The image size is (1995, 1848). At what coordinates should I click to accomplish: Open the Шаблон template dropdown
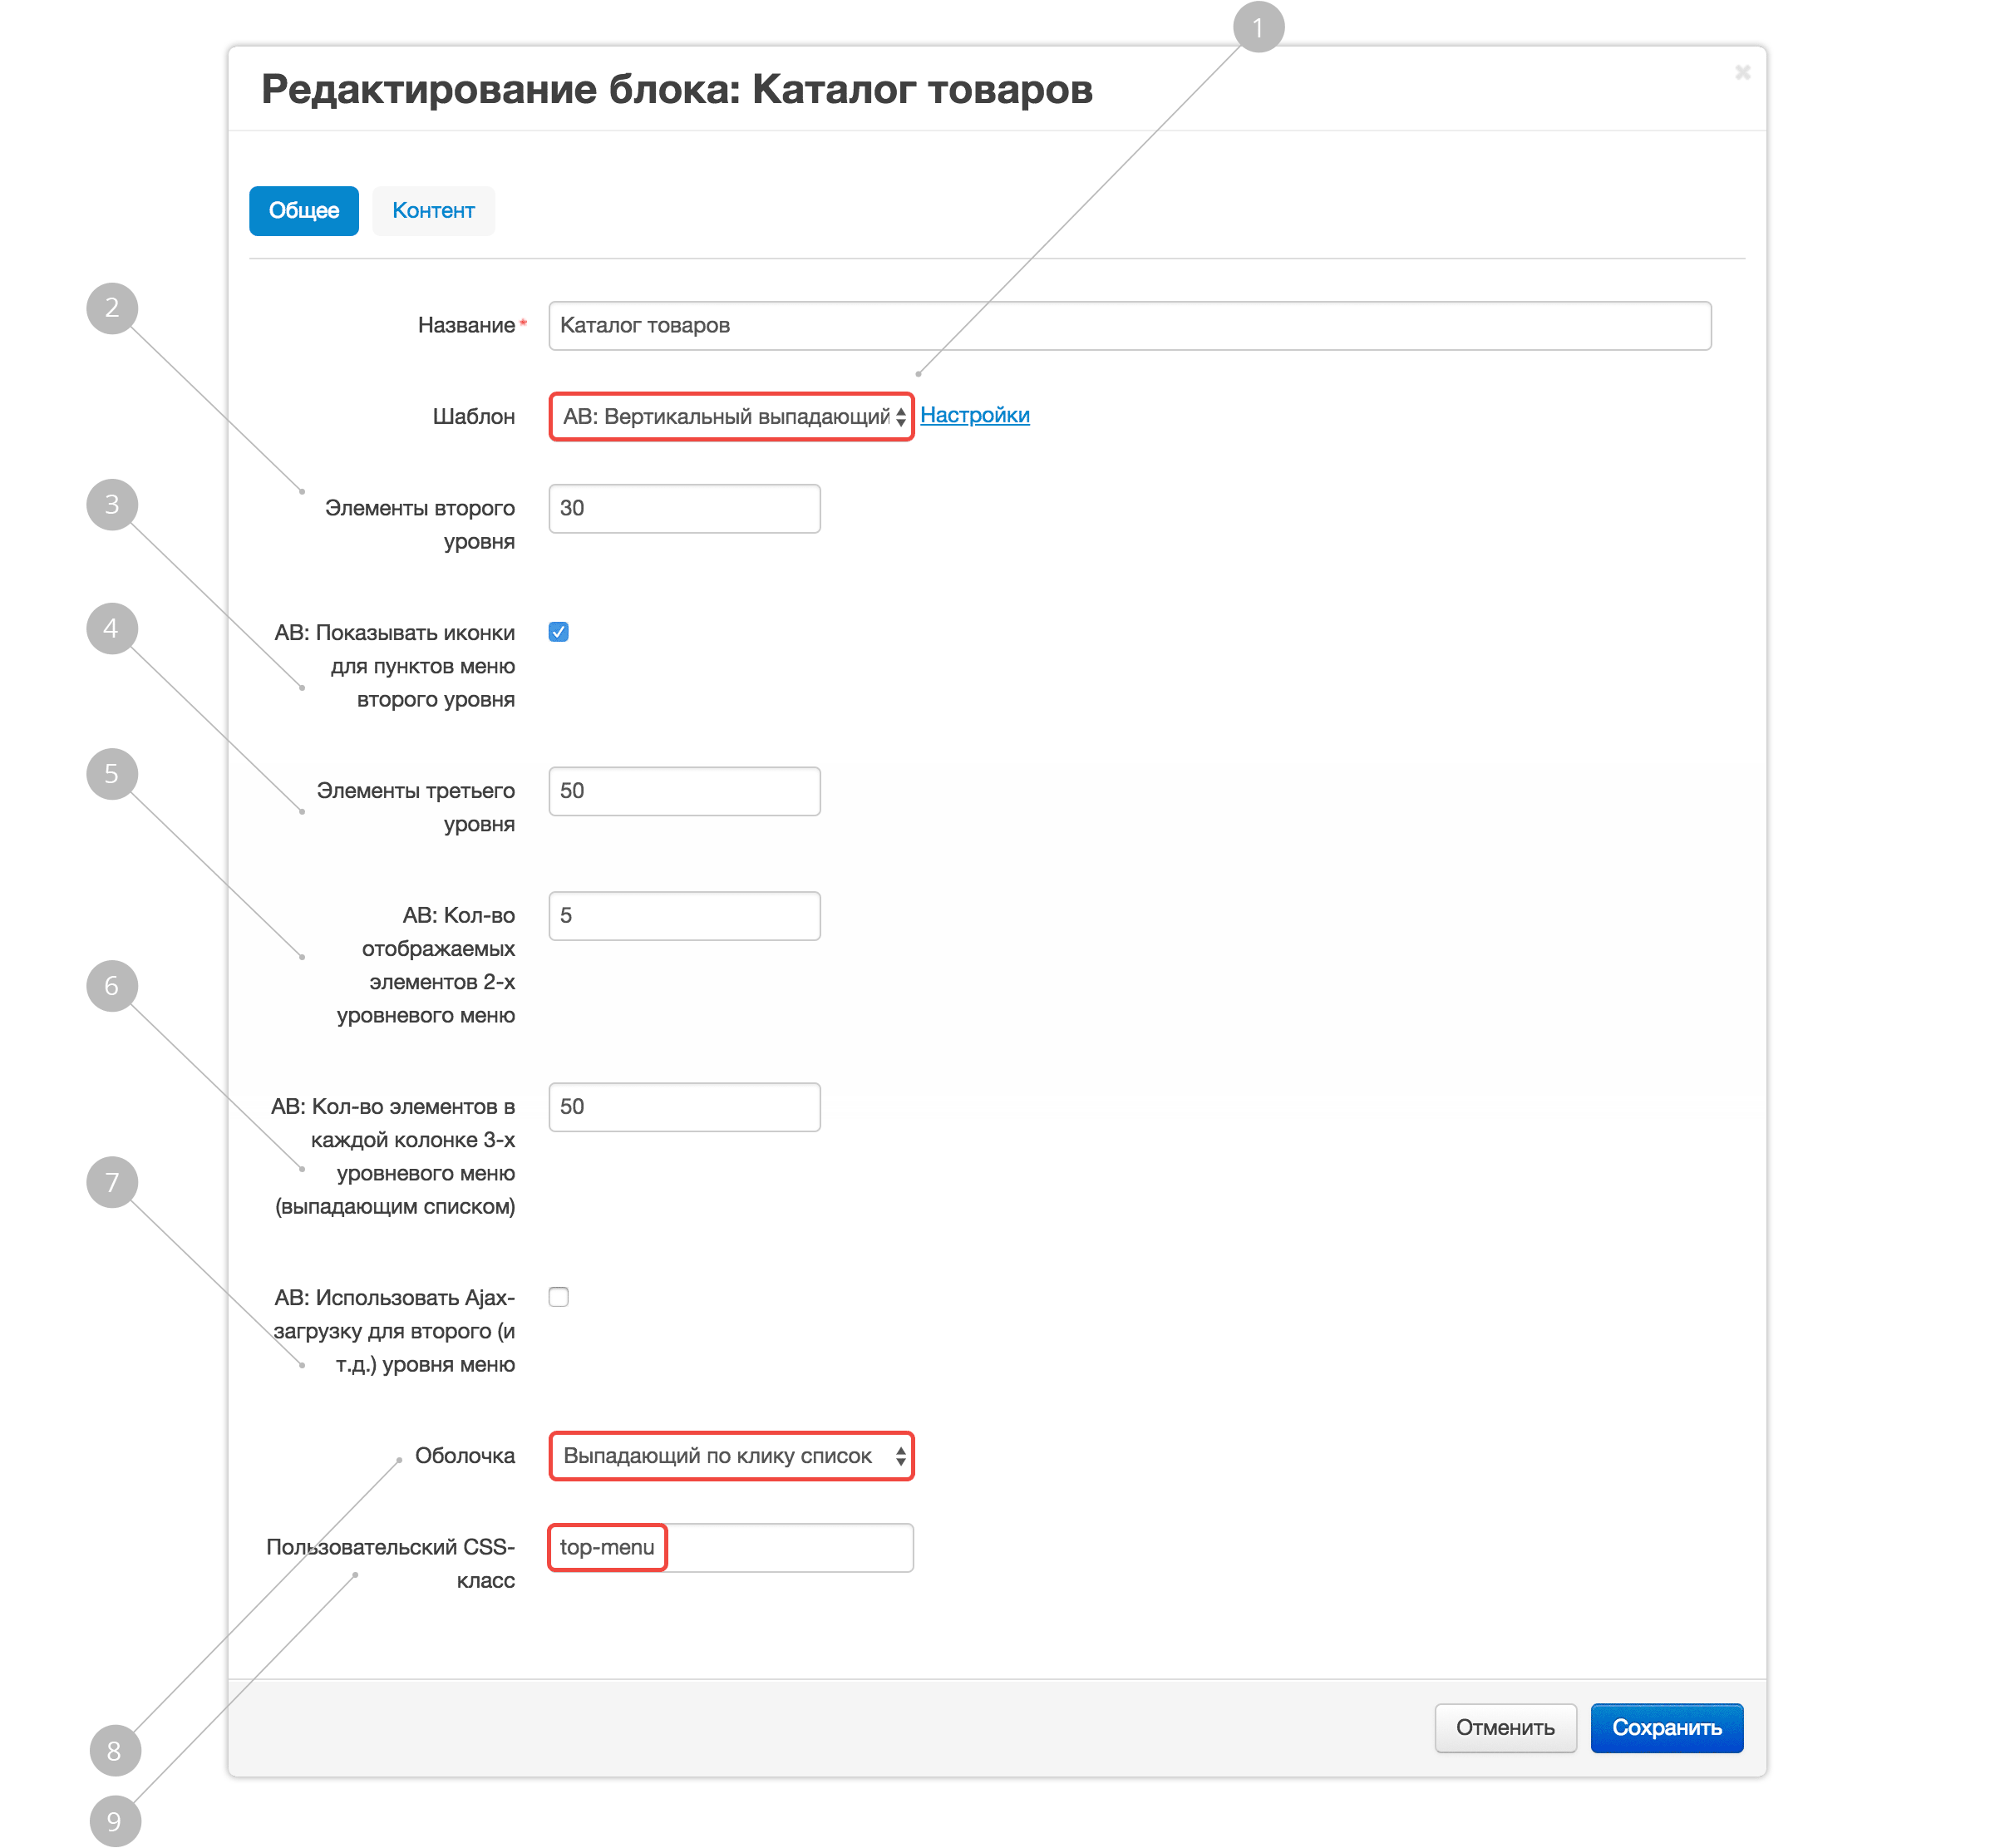point(731,417)
